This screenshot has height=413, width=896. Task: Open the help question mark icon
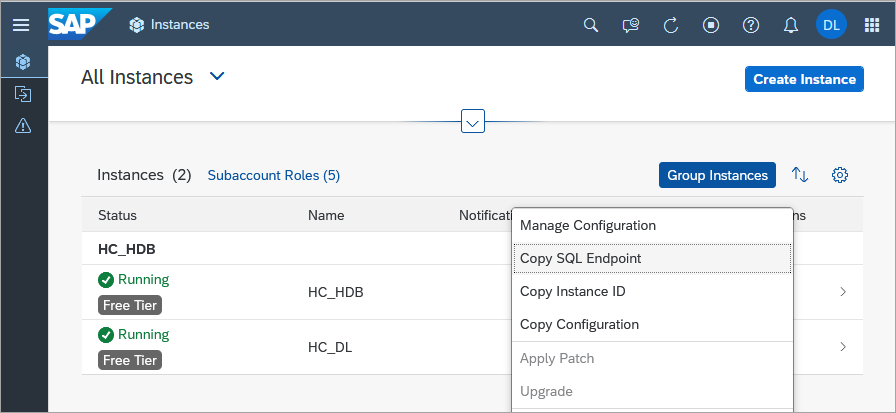coord(751,25)
